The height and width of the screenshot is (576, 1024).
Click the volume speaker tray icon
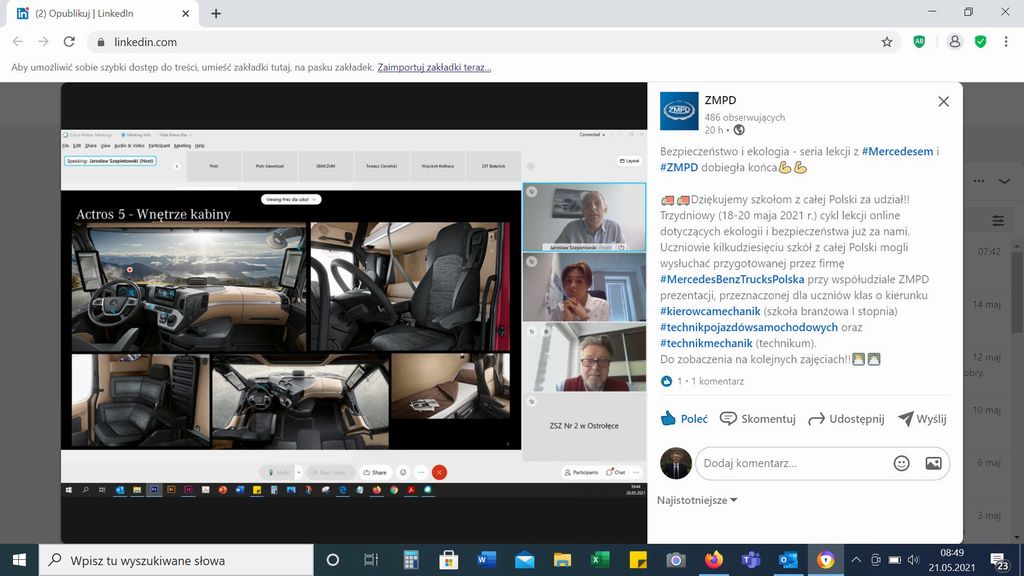(913, 560)
